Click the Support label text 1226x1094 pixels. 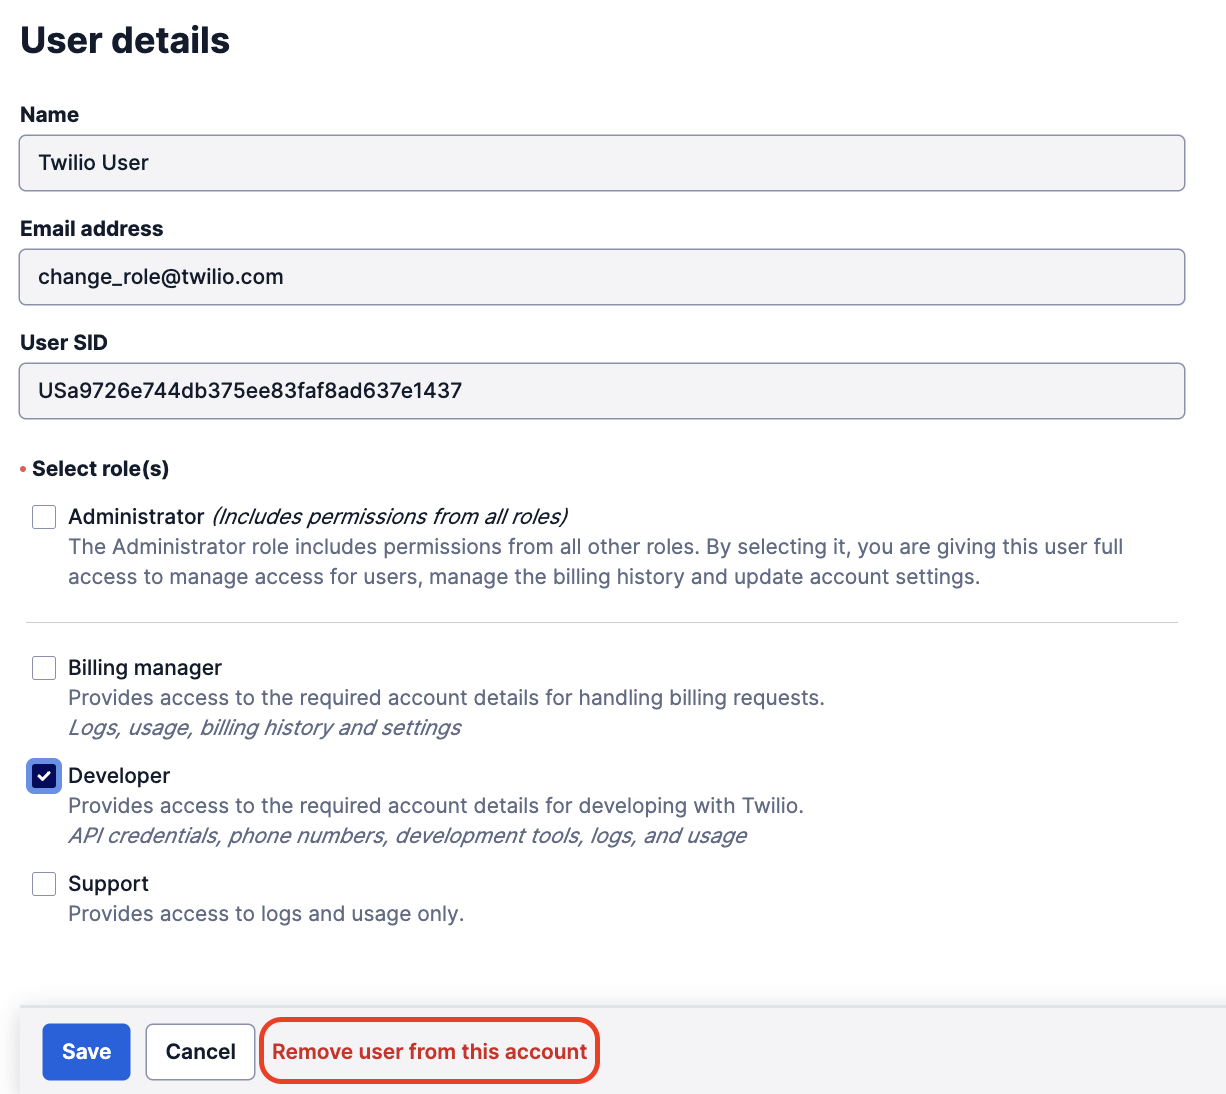pos(108,884)
